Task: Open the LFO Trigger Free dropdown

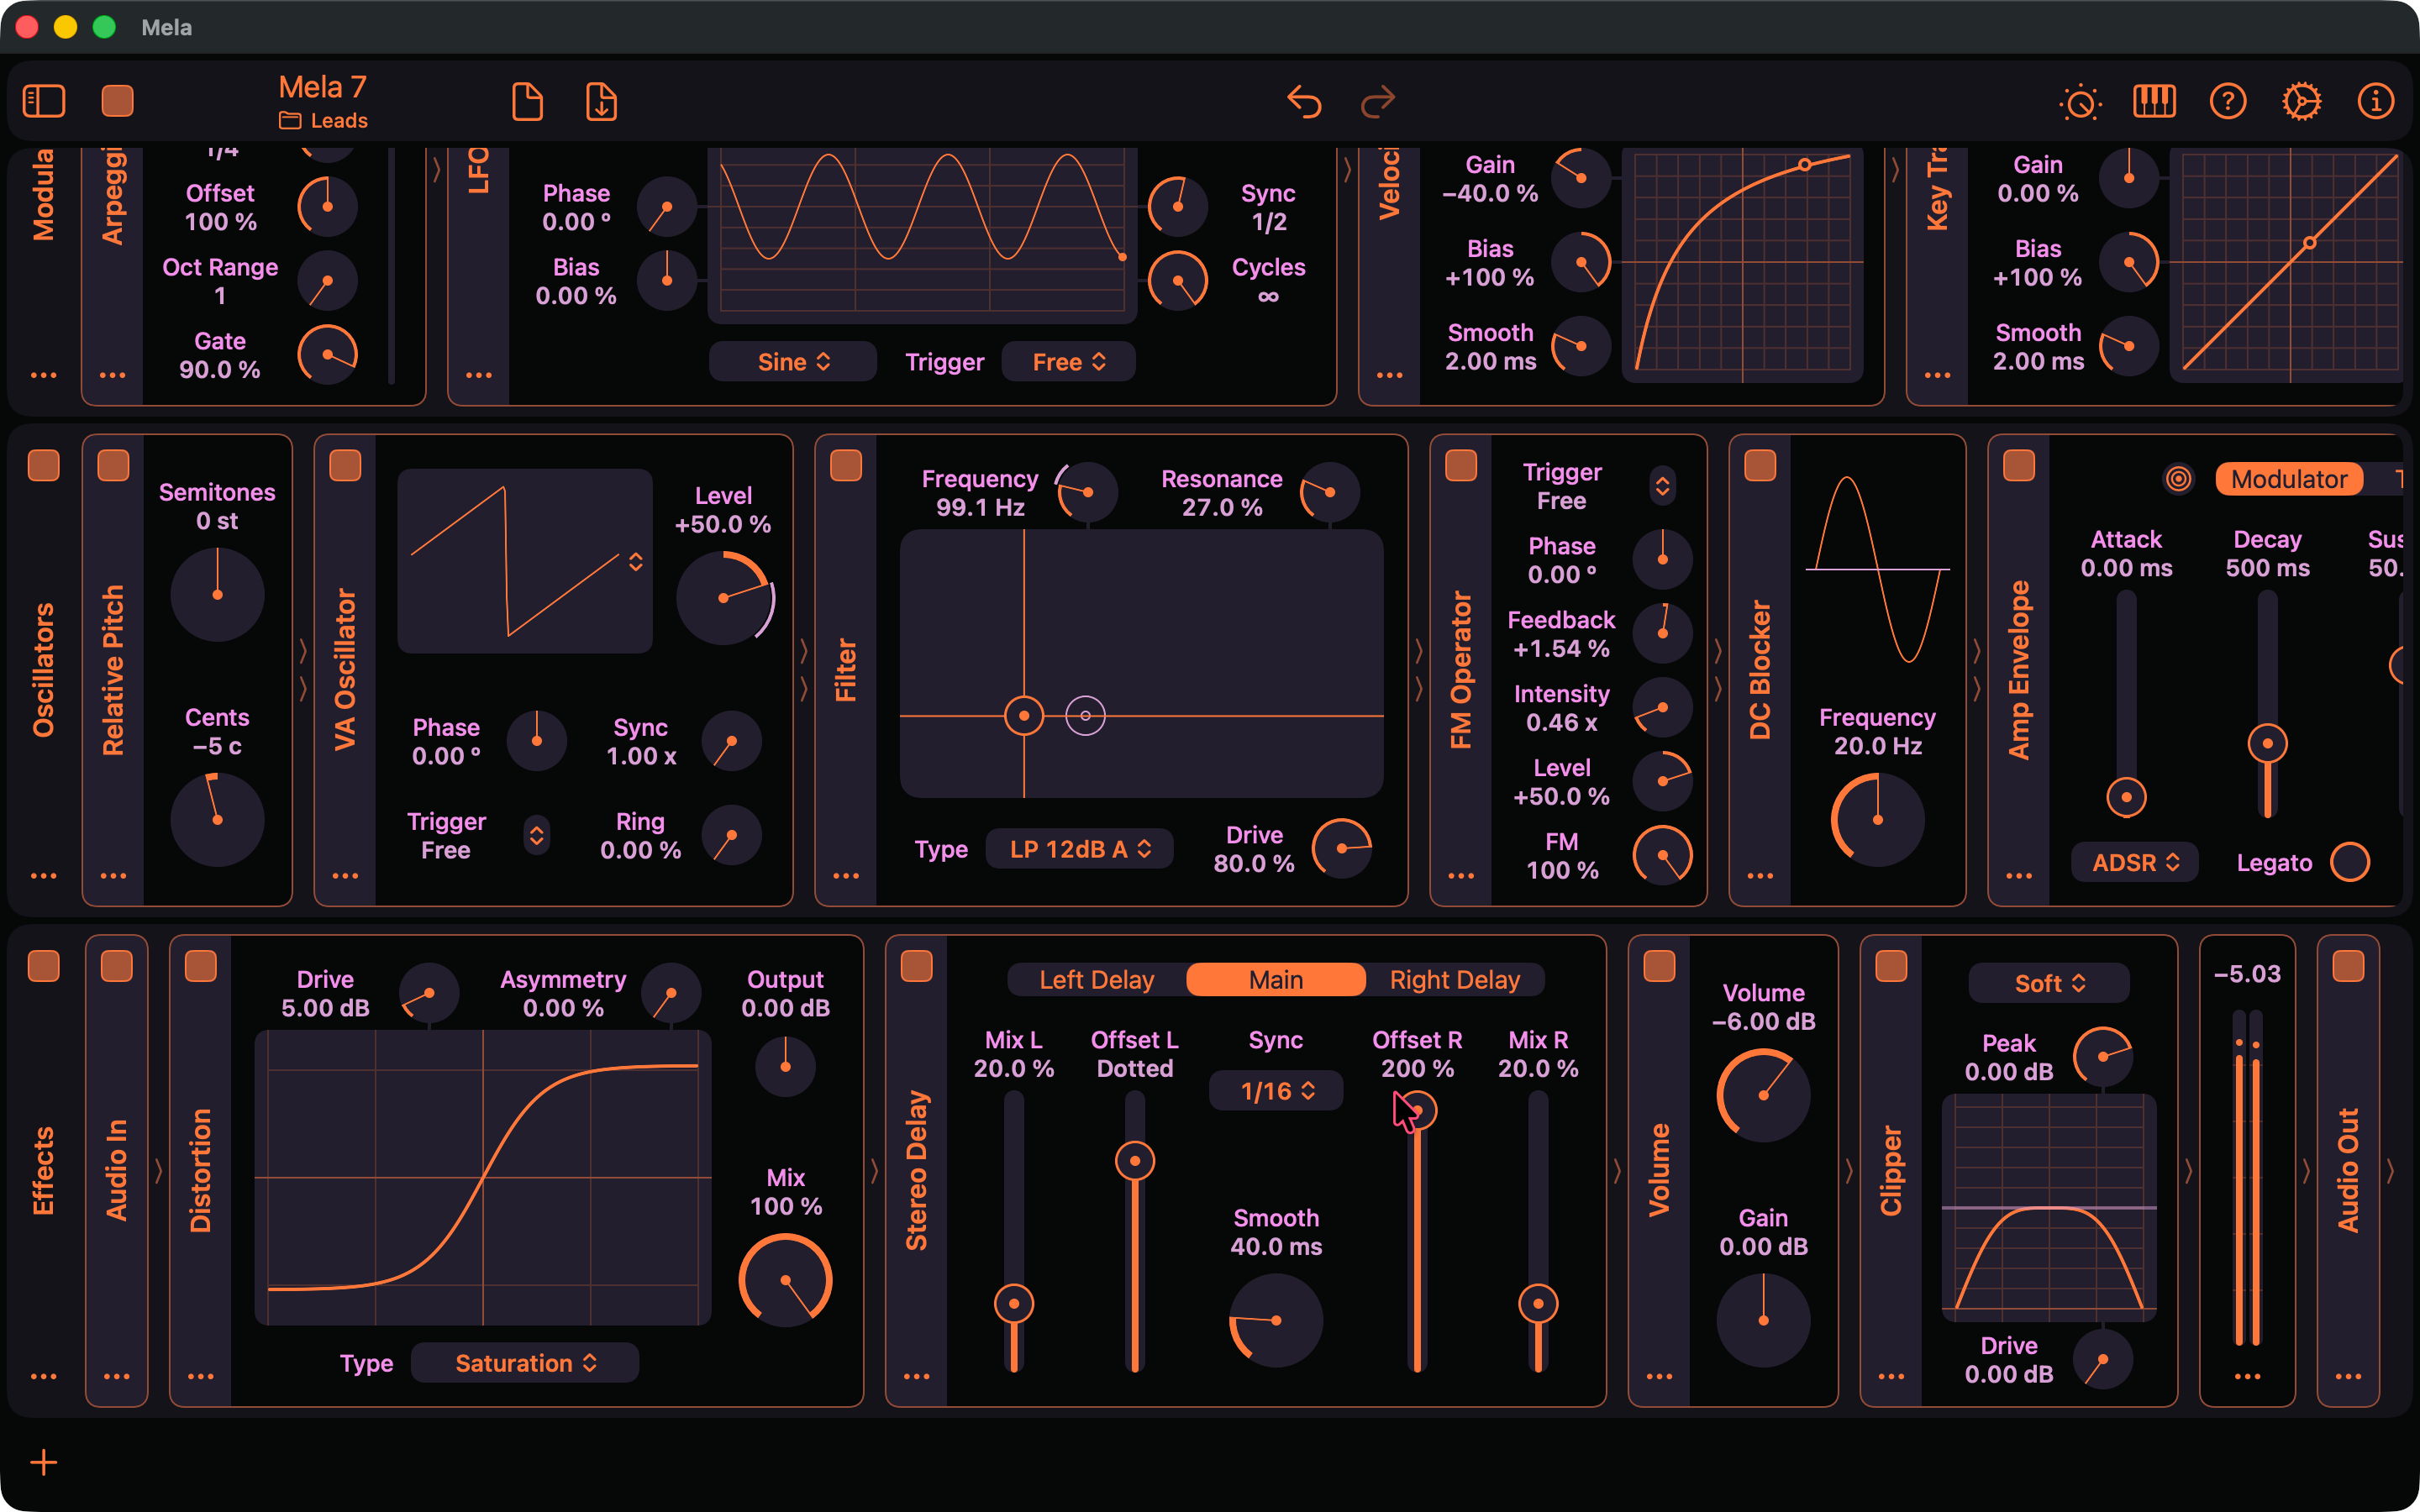Action: point(1068,362)
